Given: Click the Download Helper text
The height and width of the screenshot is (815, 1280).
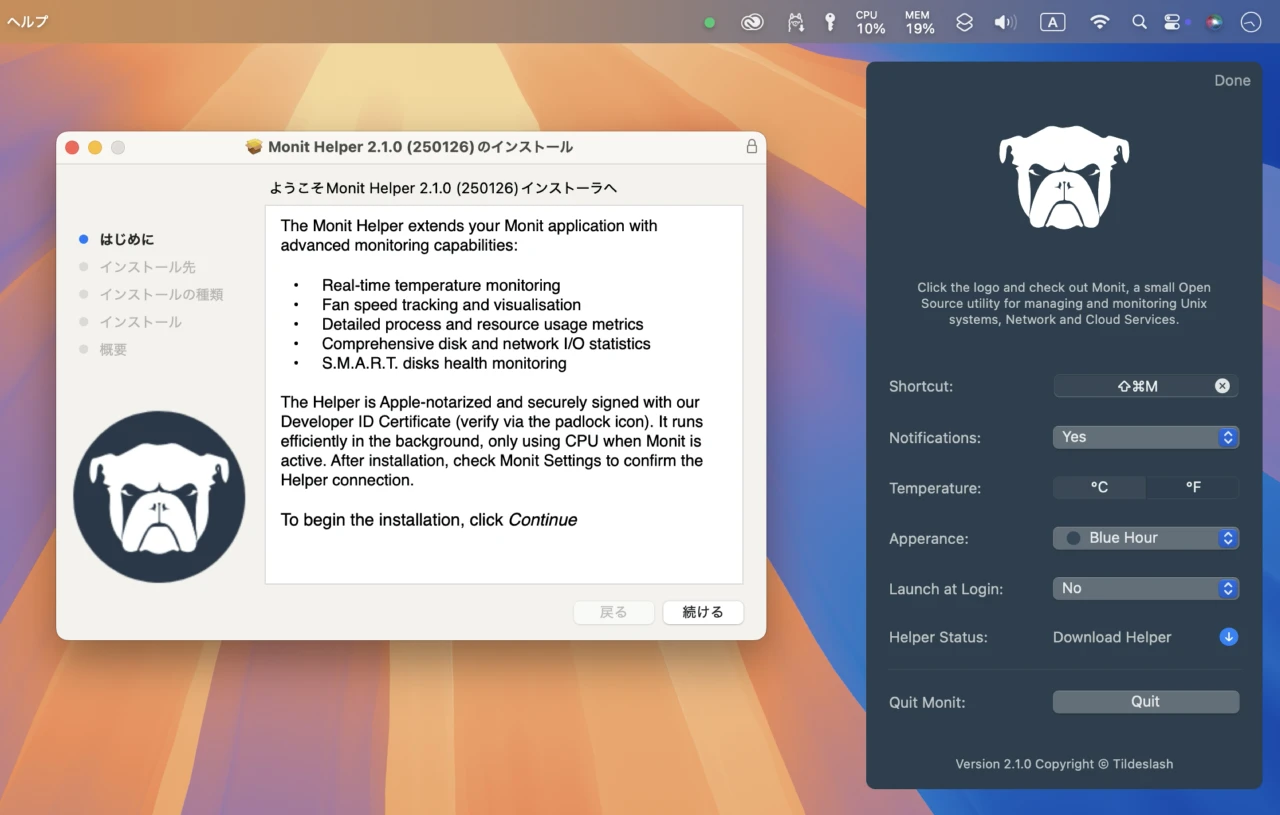Looking at the screenshot, I should [x=1112, y=637].
